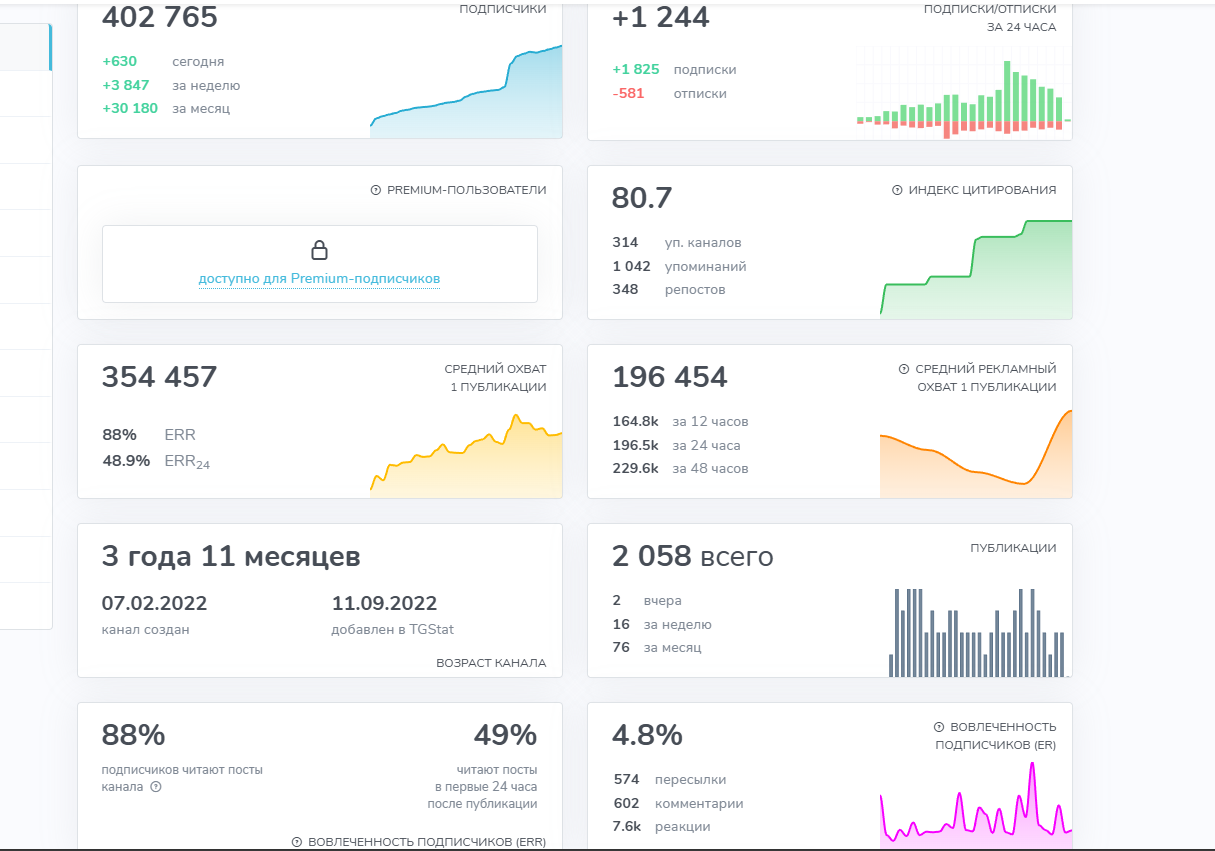Click help icon next to СРЕДНИЙ РЕКЛАМНЫЙ ОХВАТ
Image resolution: width=1215 pixels, height=851 pixels.
pos(904,369)
